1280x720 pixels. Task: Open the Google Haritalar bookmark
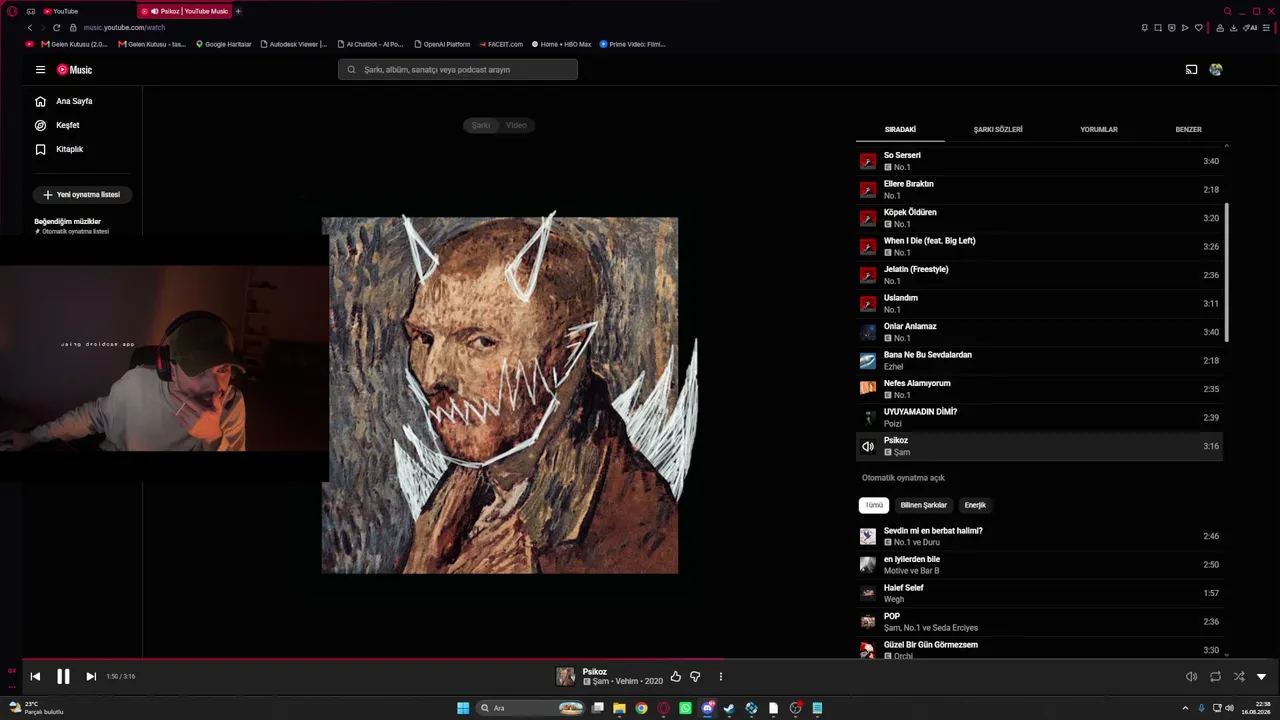[224, 44]
